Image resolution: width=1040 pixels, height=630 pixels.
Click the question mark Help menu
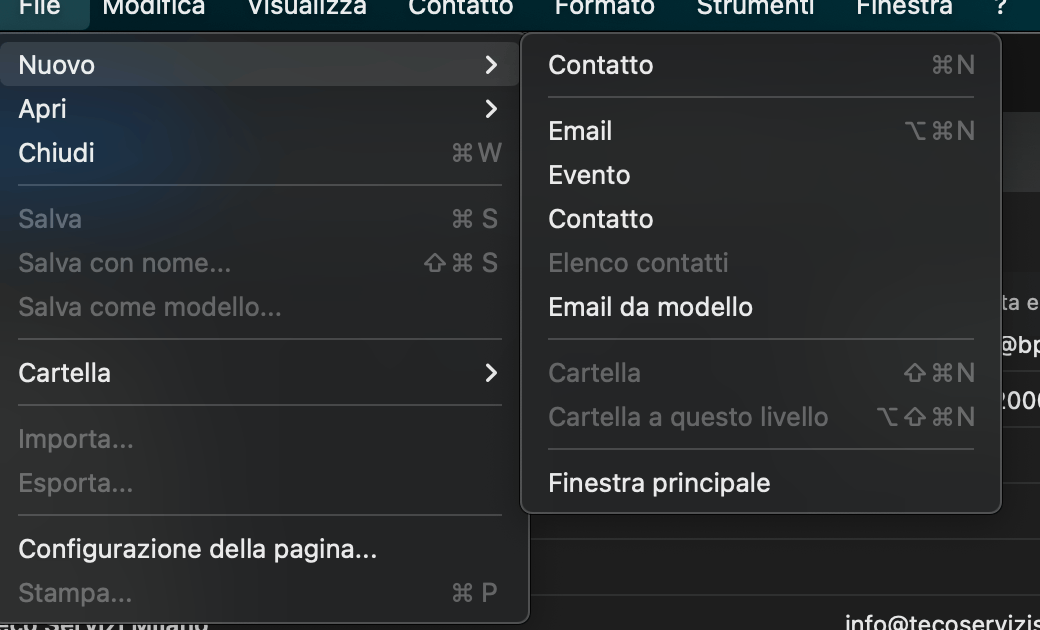[1002, 8]
